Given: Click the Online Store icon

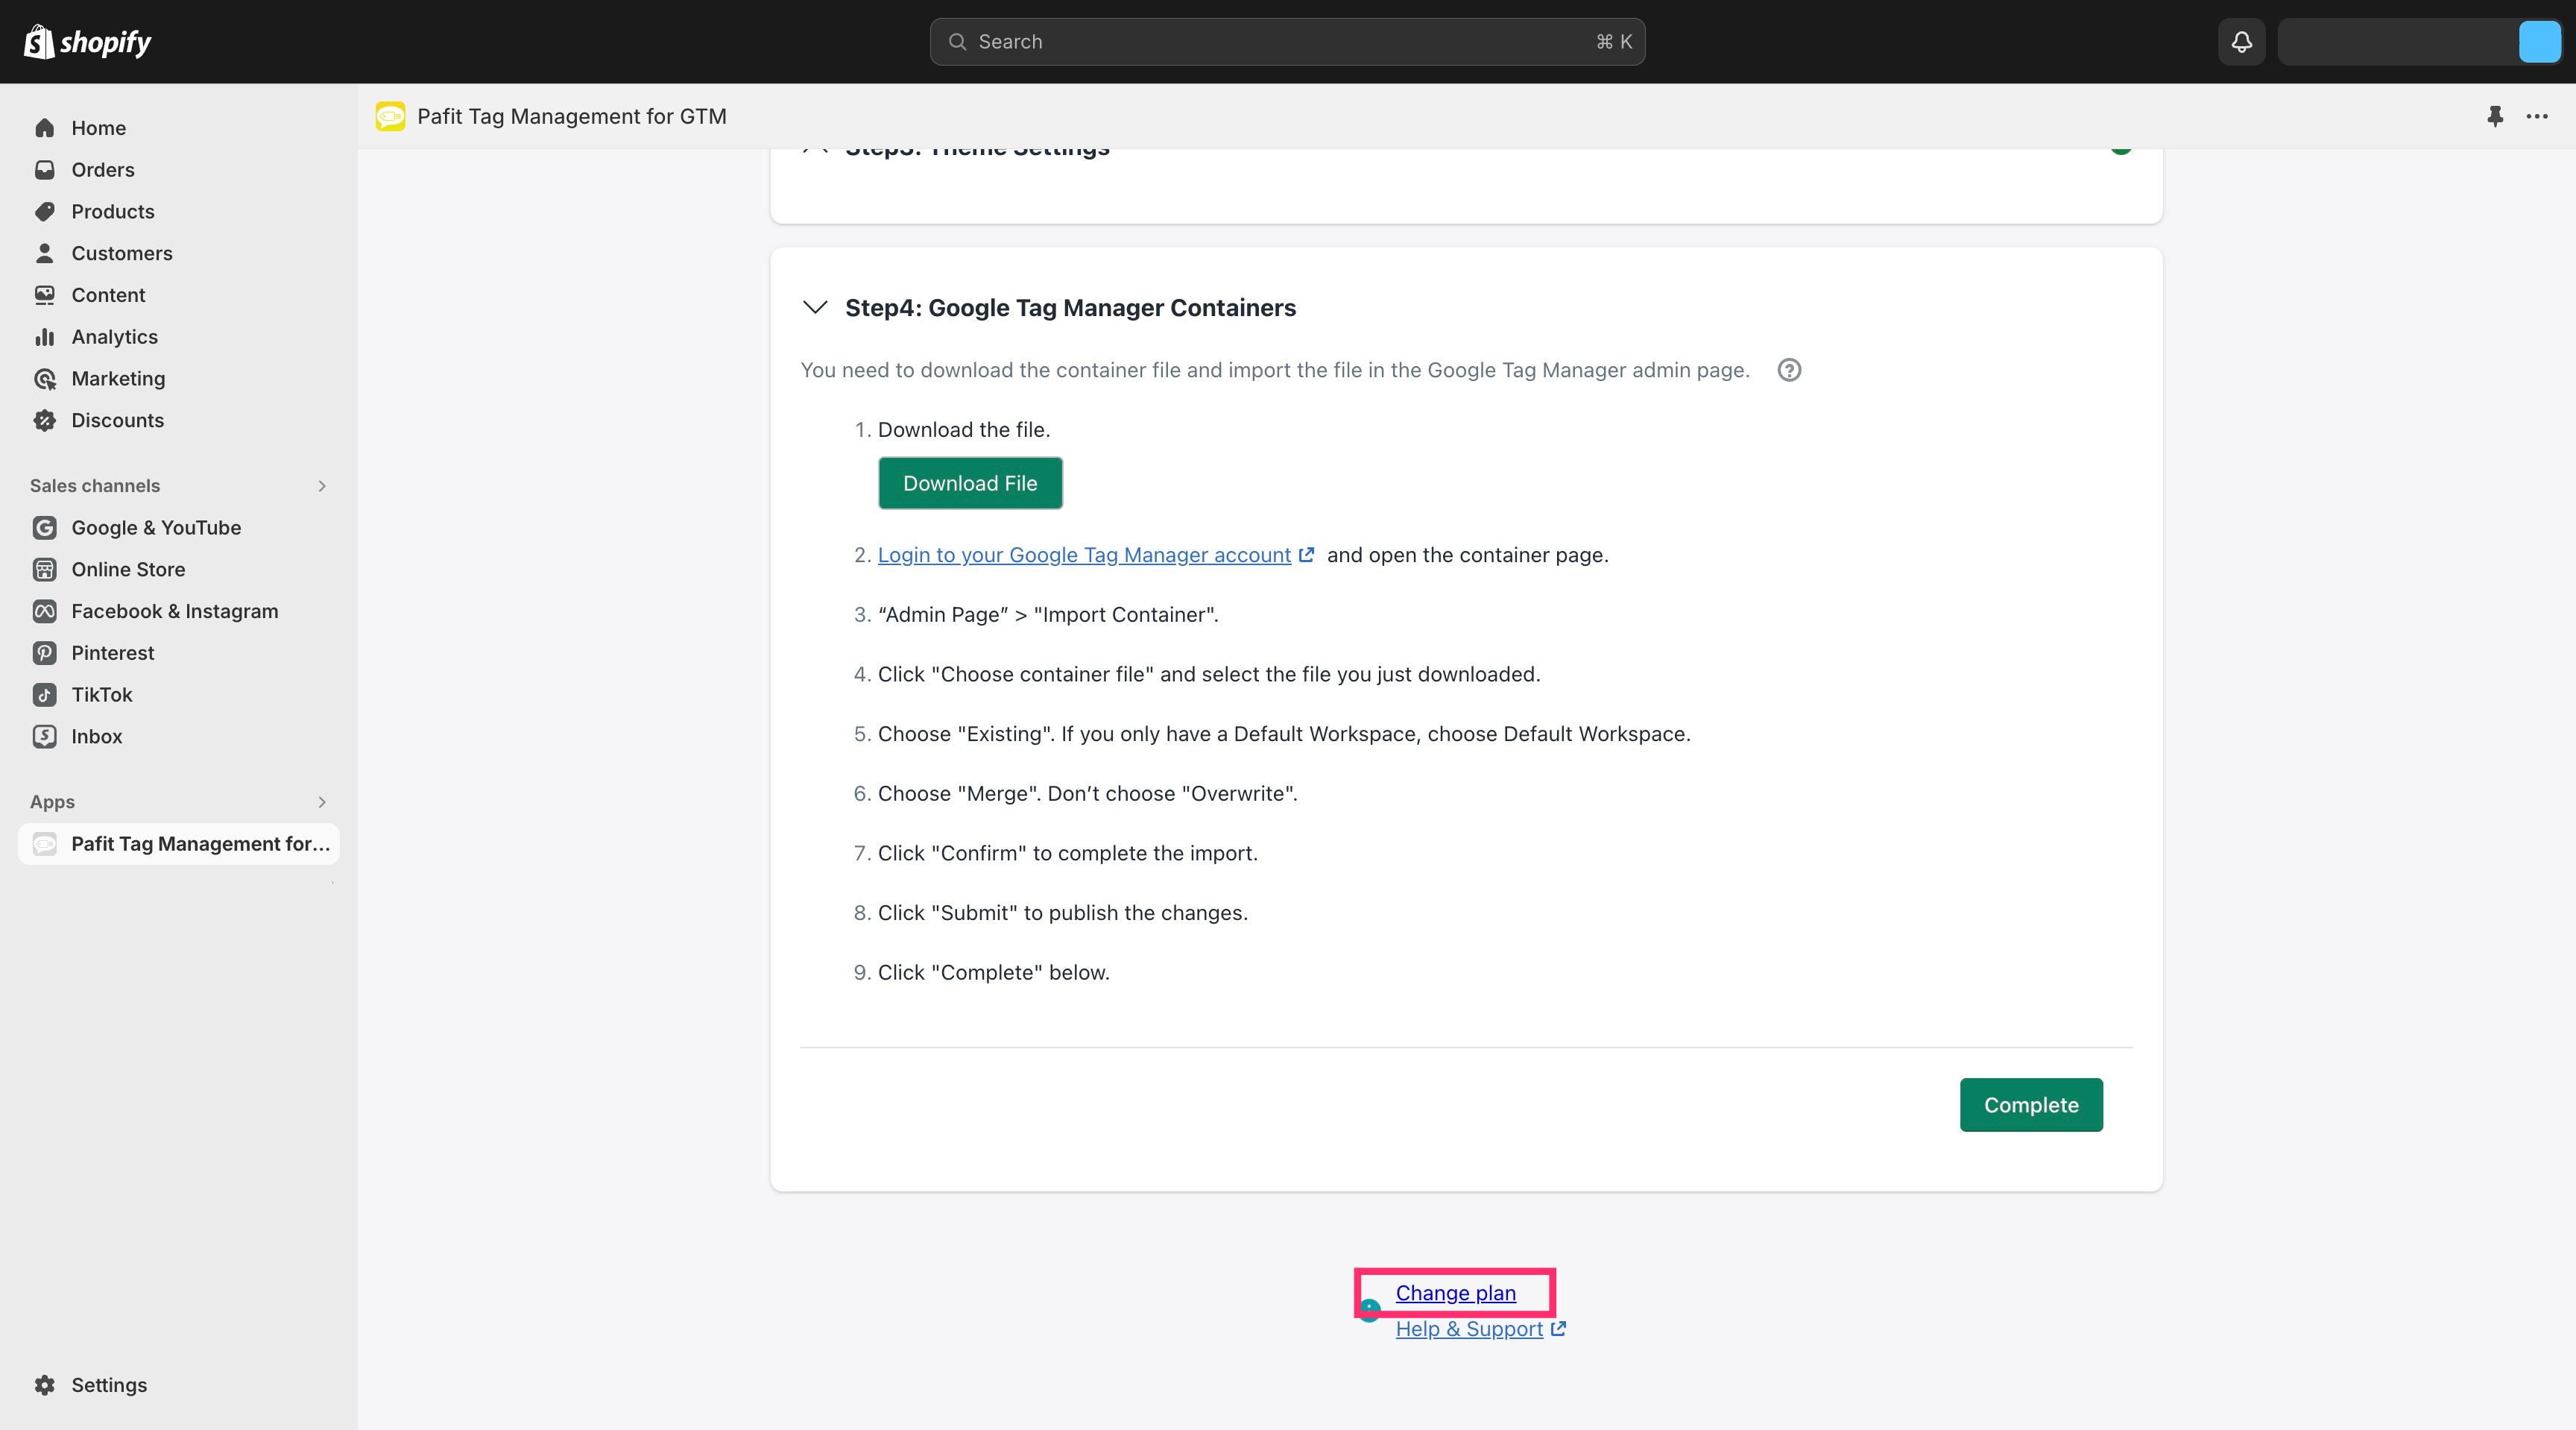Looking at the screenshot, I should [44, 569].
